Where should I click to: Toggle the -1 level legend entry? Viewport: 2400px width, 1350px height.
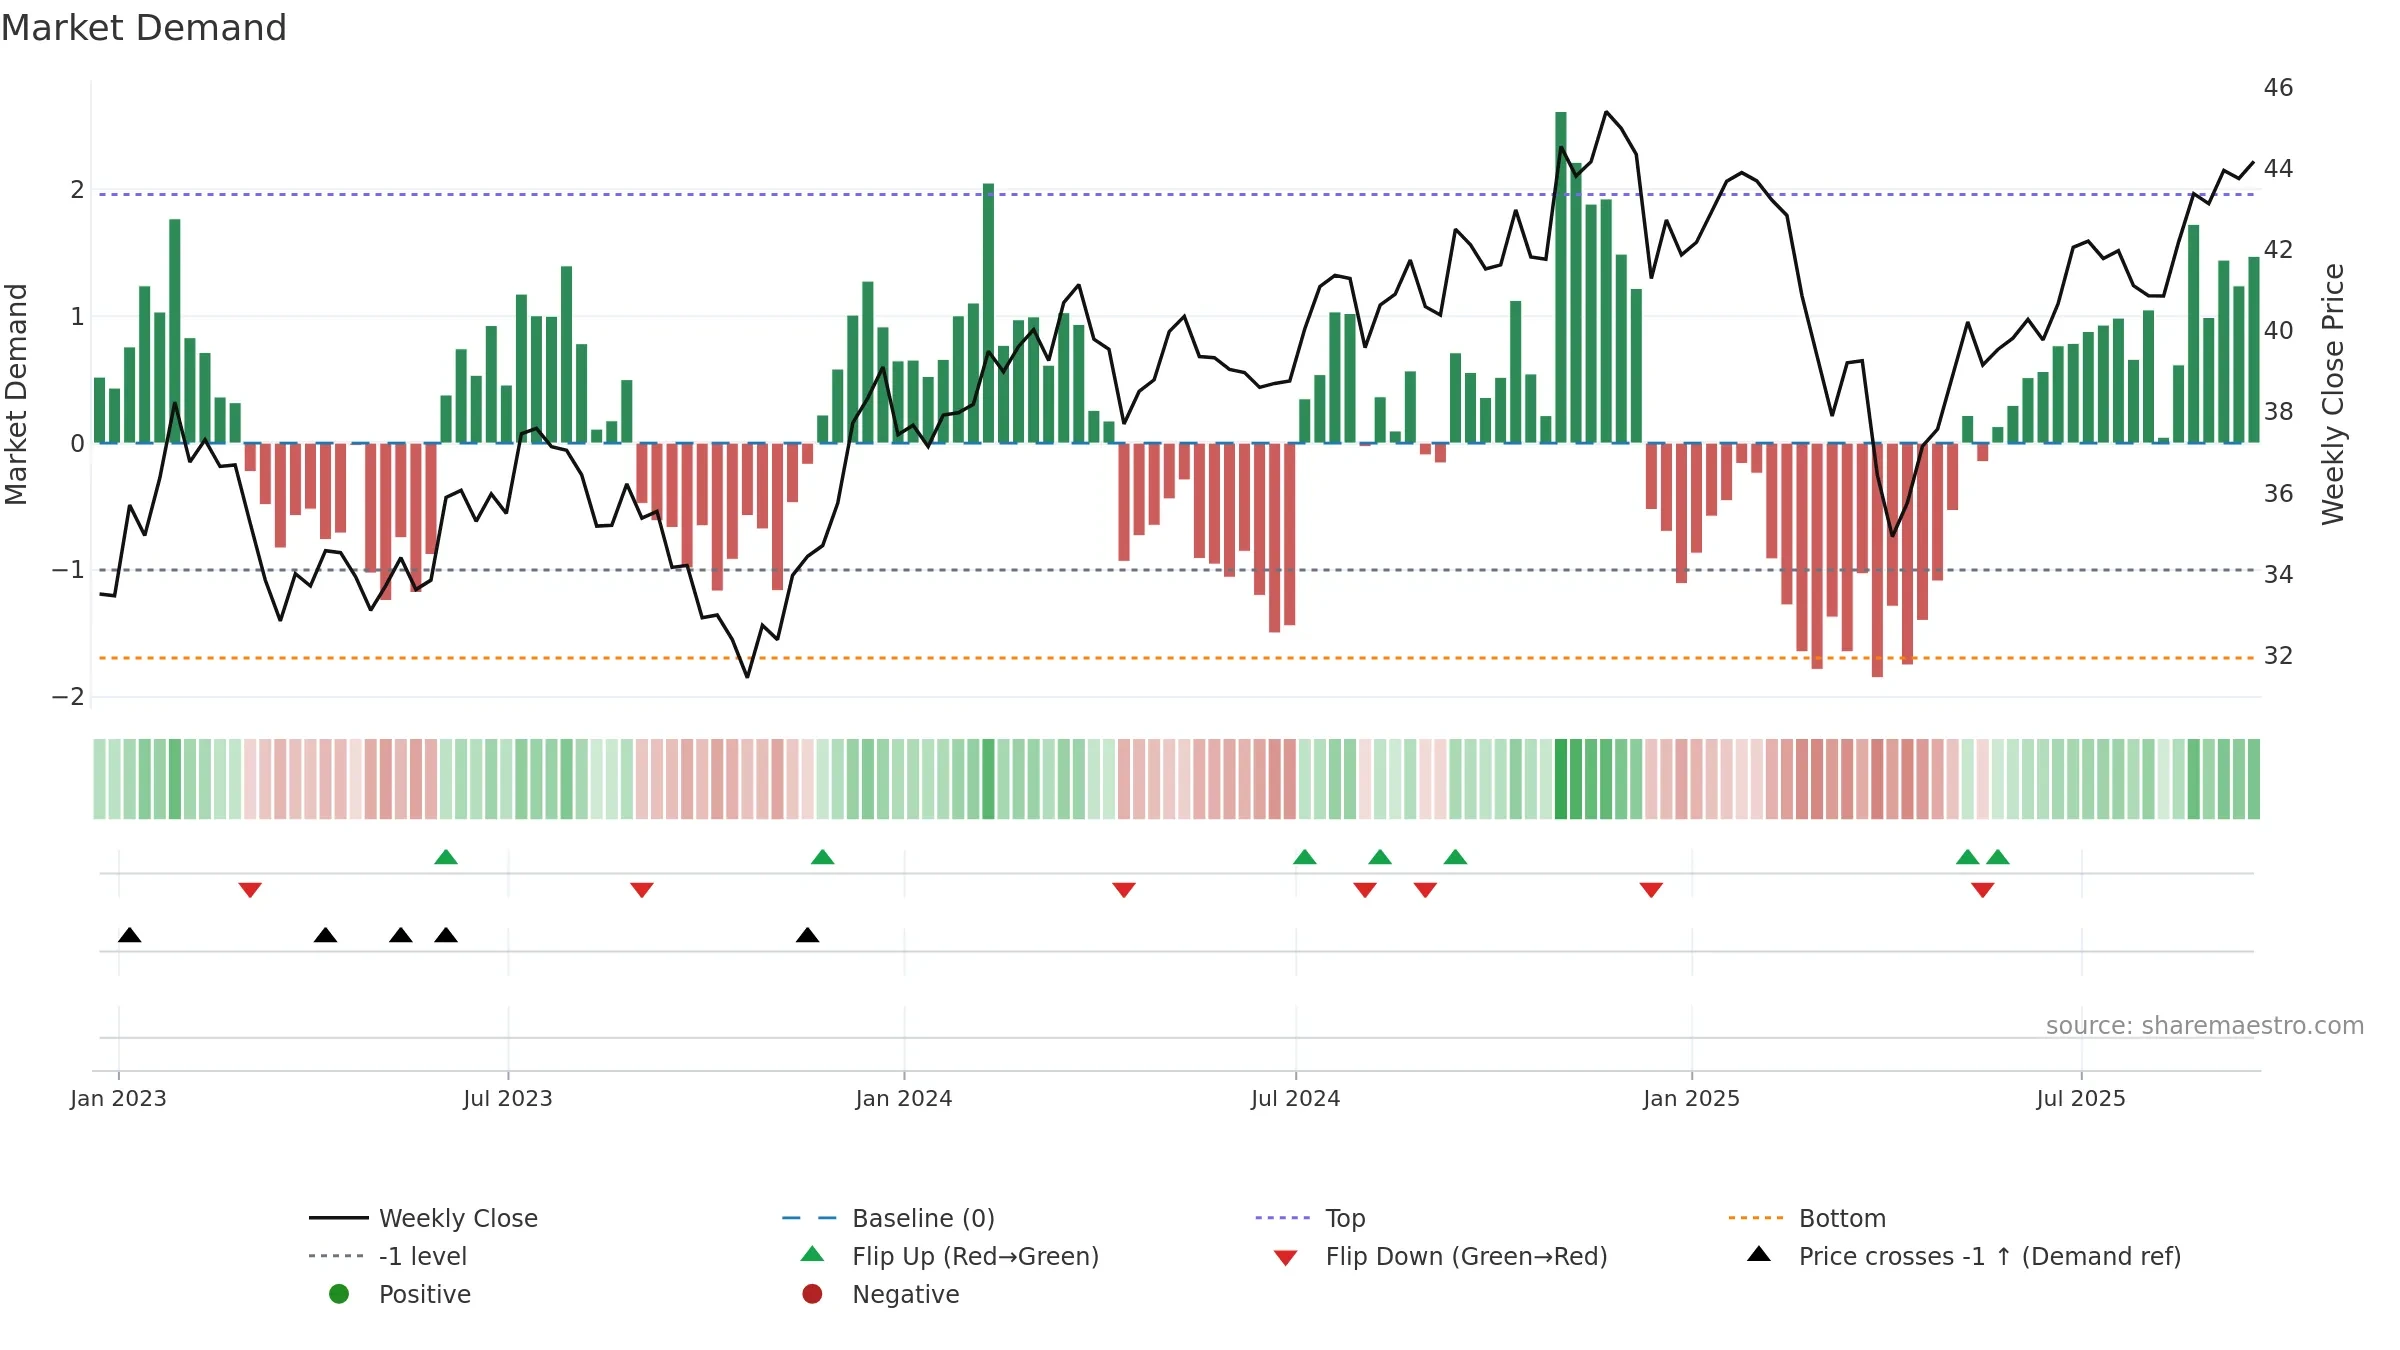point(388,1256)
